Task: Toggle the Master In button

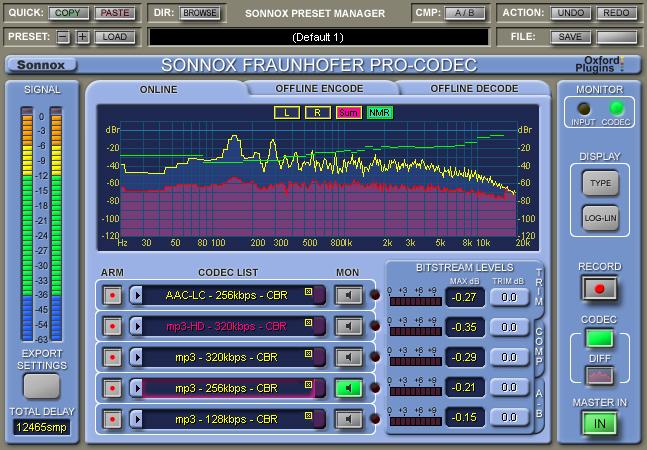Action: coord(599,423)
